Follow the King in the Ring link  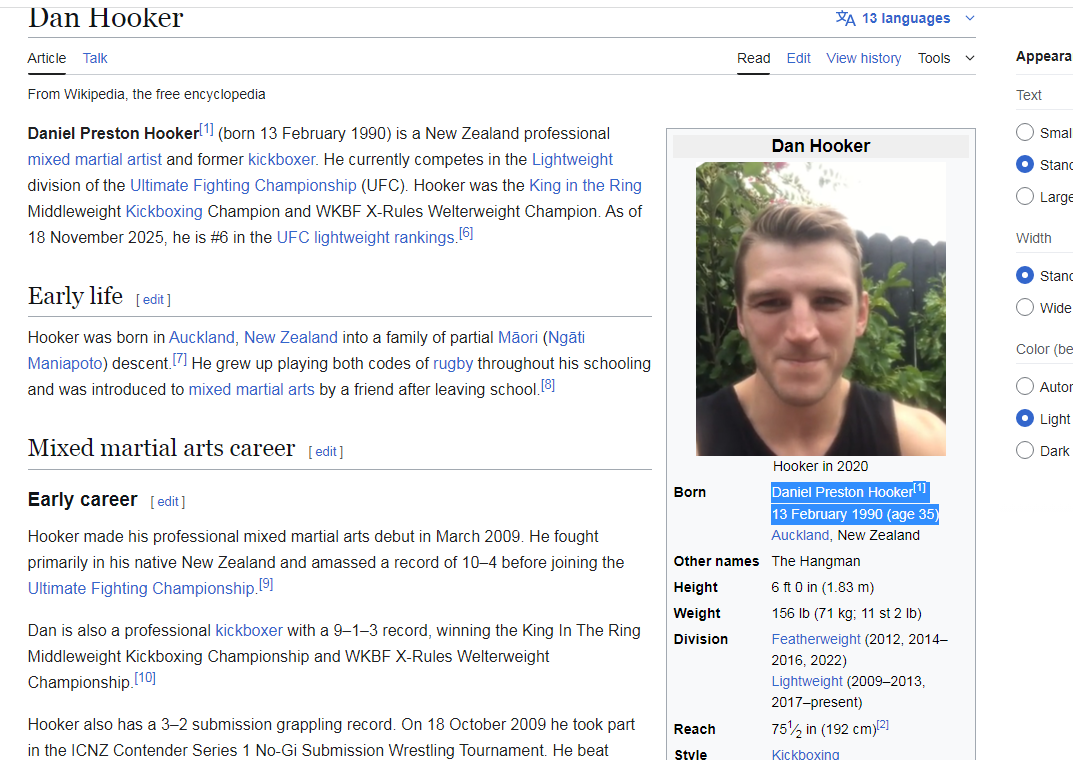tap(585, 185)
